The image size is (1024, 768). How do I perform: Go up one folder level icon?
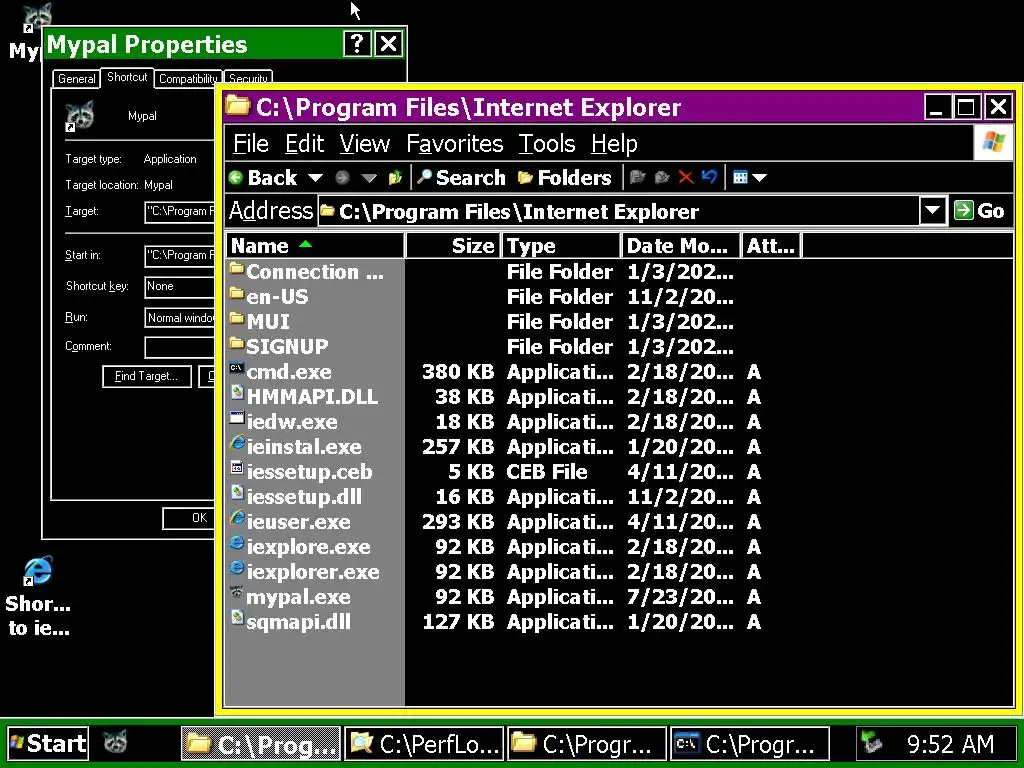point(395,178)
